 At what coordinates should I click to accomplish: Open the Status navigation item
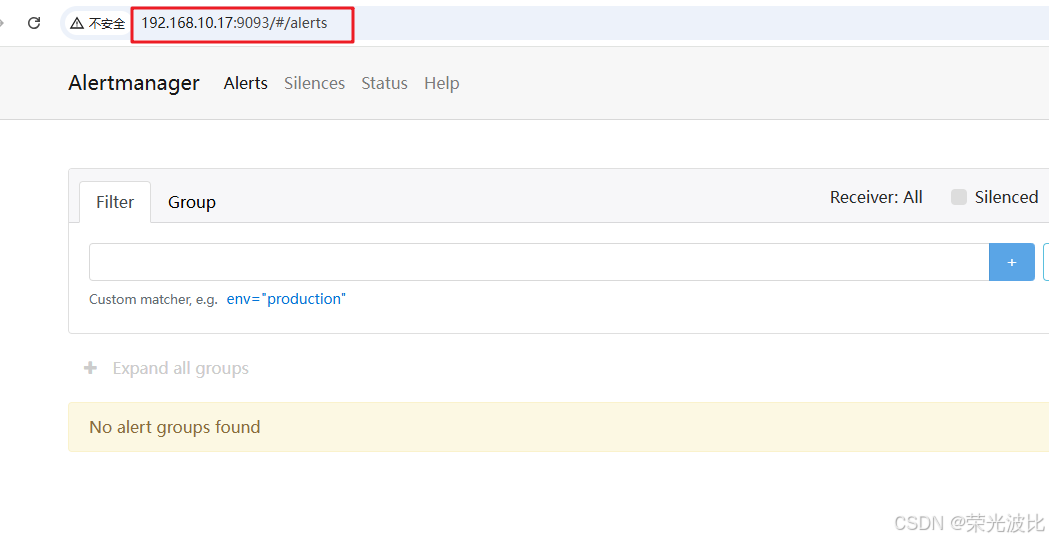tap(385, 83)
